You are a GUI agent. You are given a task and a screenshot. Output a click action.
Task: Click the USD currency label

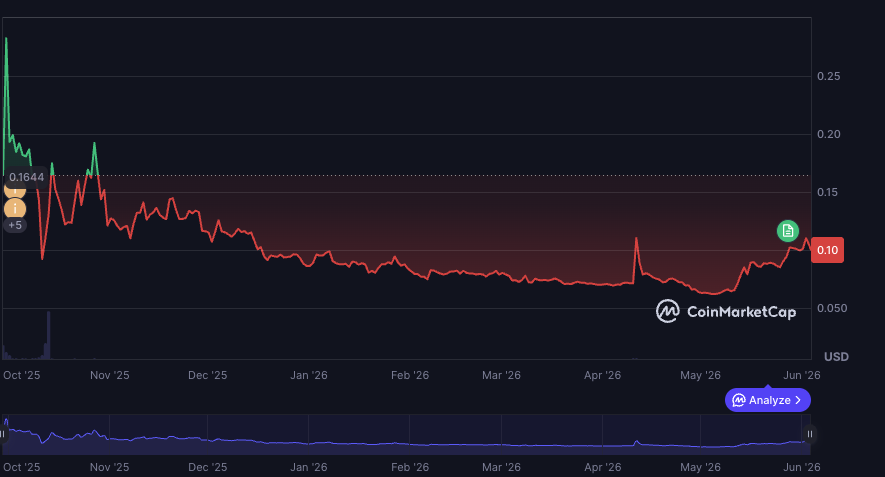(x=836, y=357)
